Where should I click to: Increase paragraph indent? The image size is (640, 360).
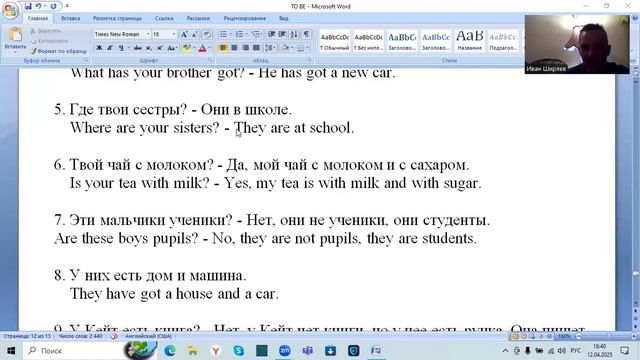click(x=282, y=34)
